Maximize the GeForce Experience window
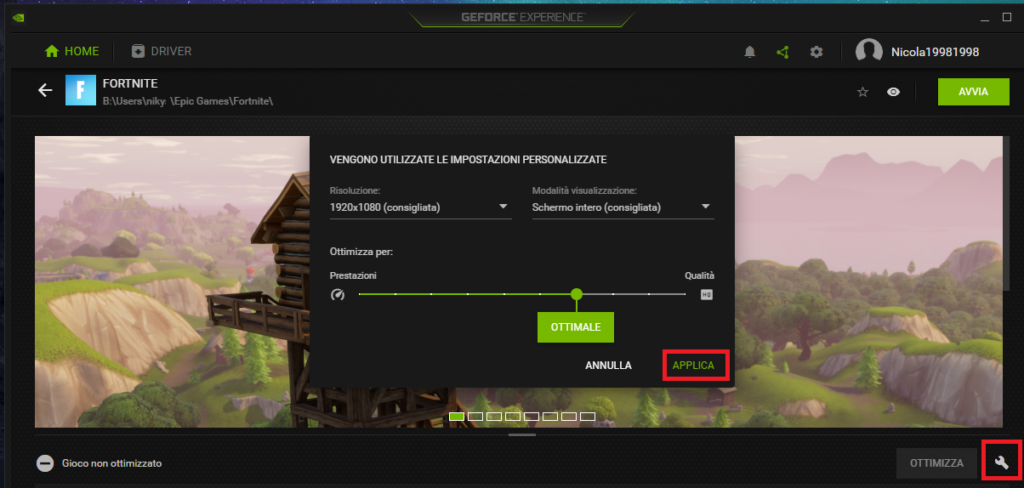 [1007, 18]
